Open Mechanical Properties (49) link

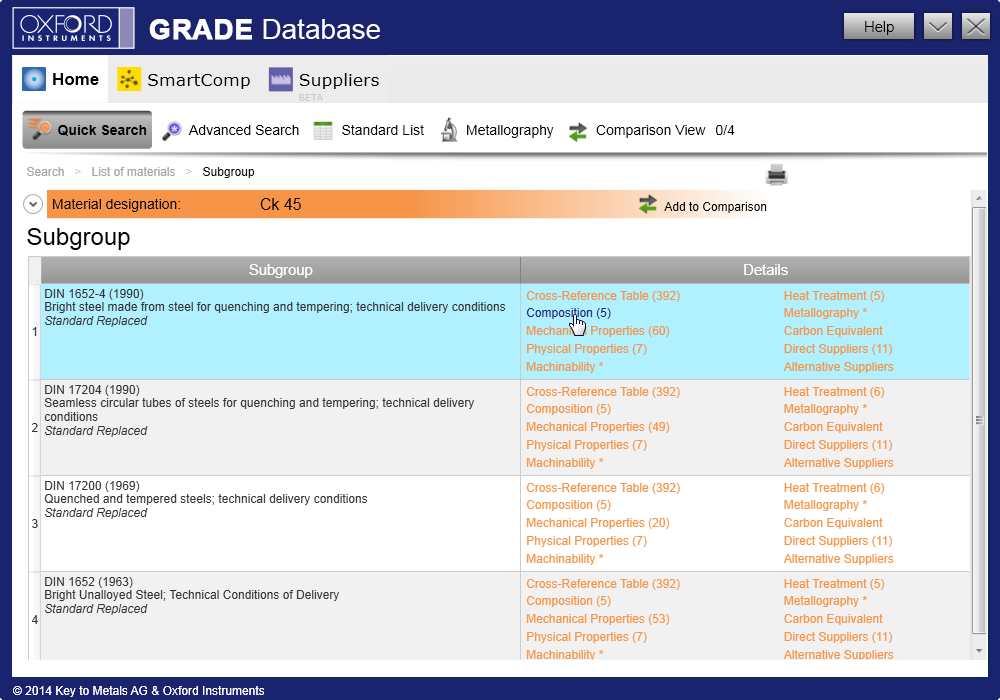[x=598, y=427]
